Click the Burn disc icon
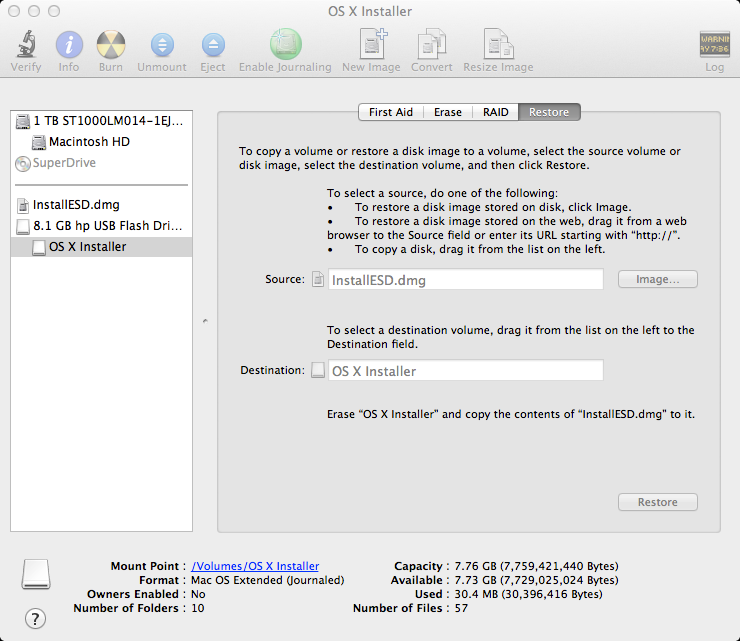Viewport: 740px width, 641px height. (x=111, y=45)
